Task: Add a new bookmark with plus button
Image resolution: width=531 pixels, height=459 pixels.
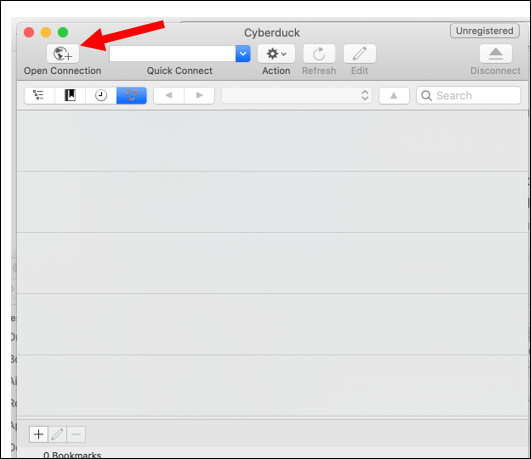Action: (39, 434)
